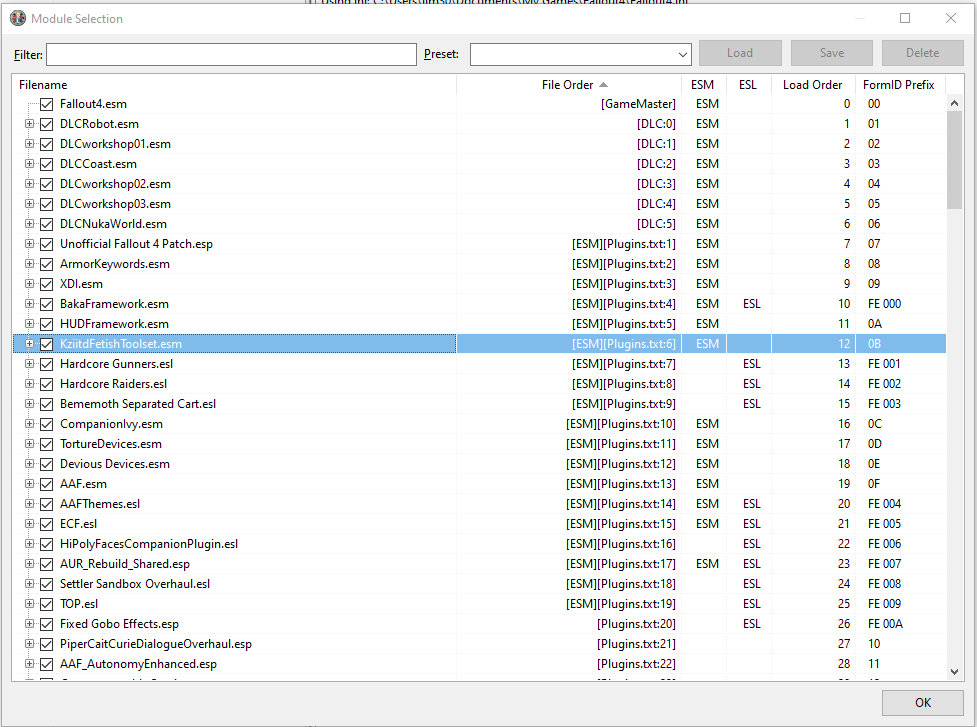Click the Save preset button
This screenshot has width=977, height=727.
(832, 53)
